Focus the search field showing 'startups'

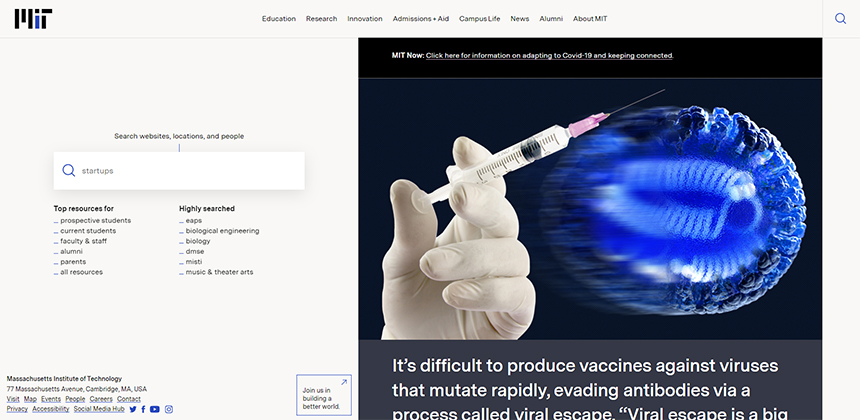(x=179, y=171)
